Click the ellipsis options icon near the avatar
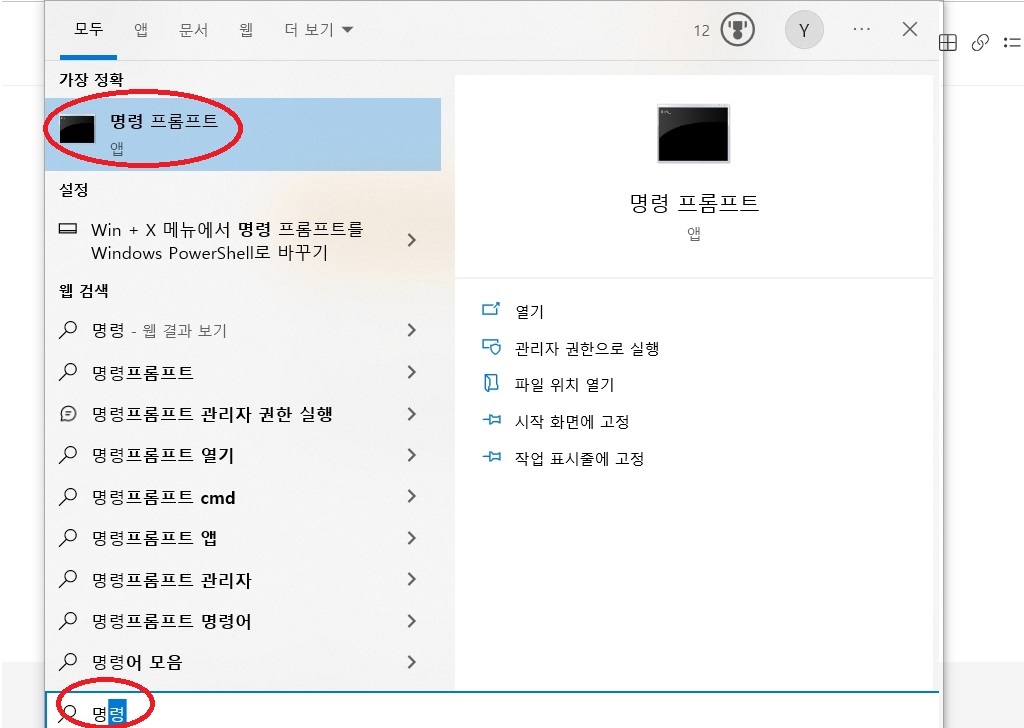1024x728 pixels. click(x=861, y=29)
